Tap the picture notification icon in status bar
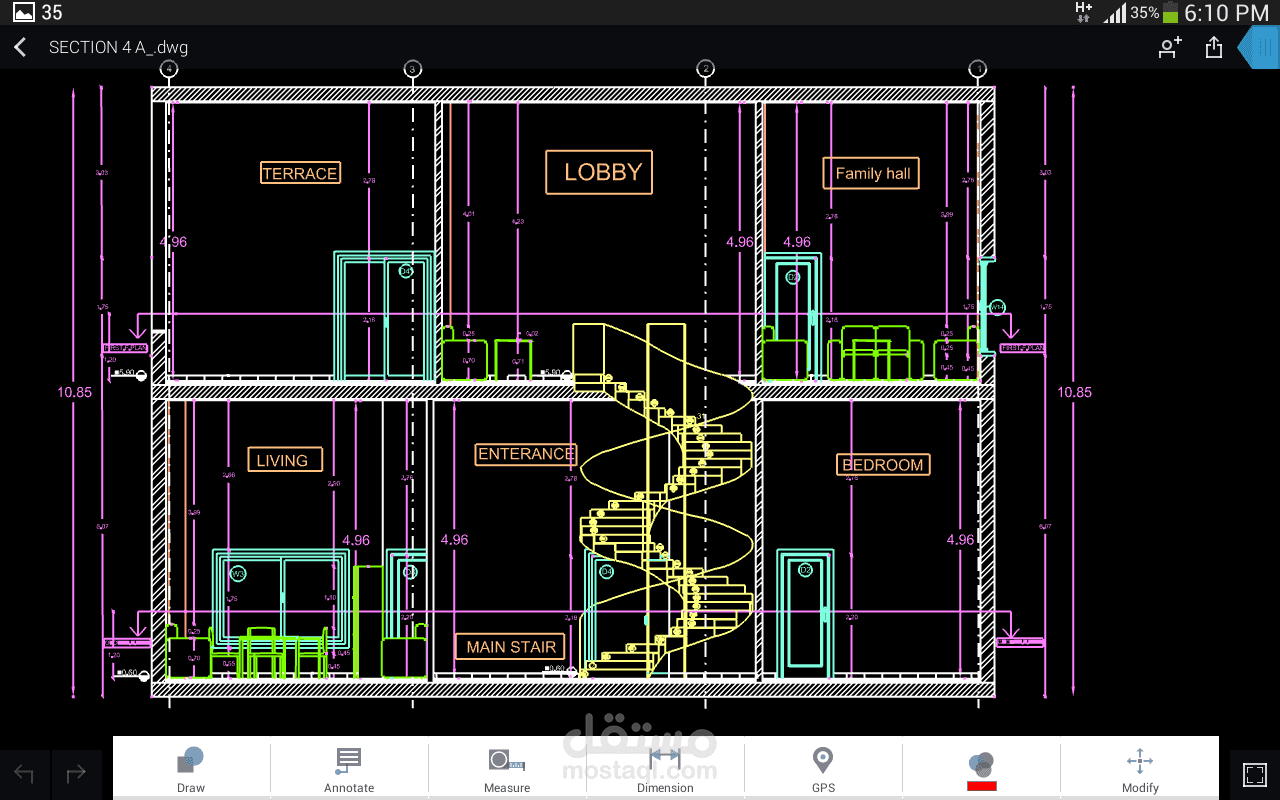 22,12
